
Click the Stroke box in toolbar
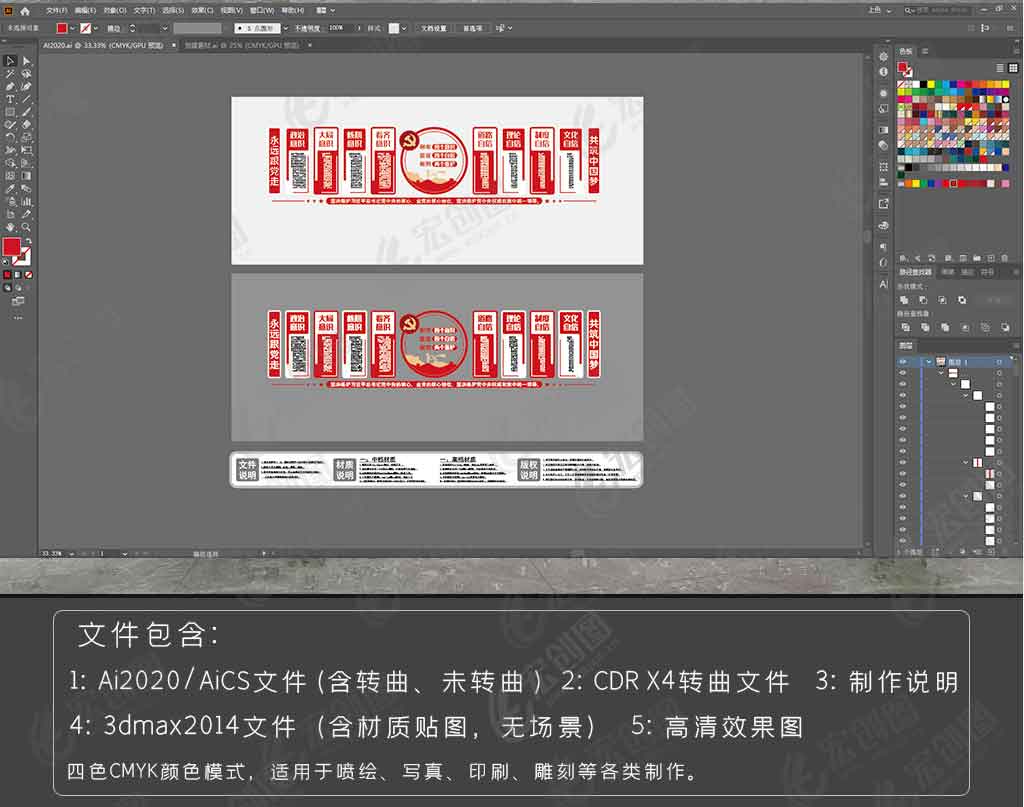23,255
